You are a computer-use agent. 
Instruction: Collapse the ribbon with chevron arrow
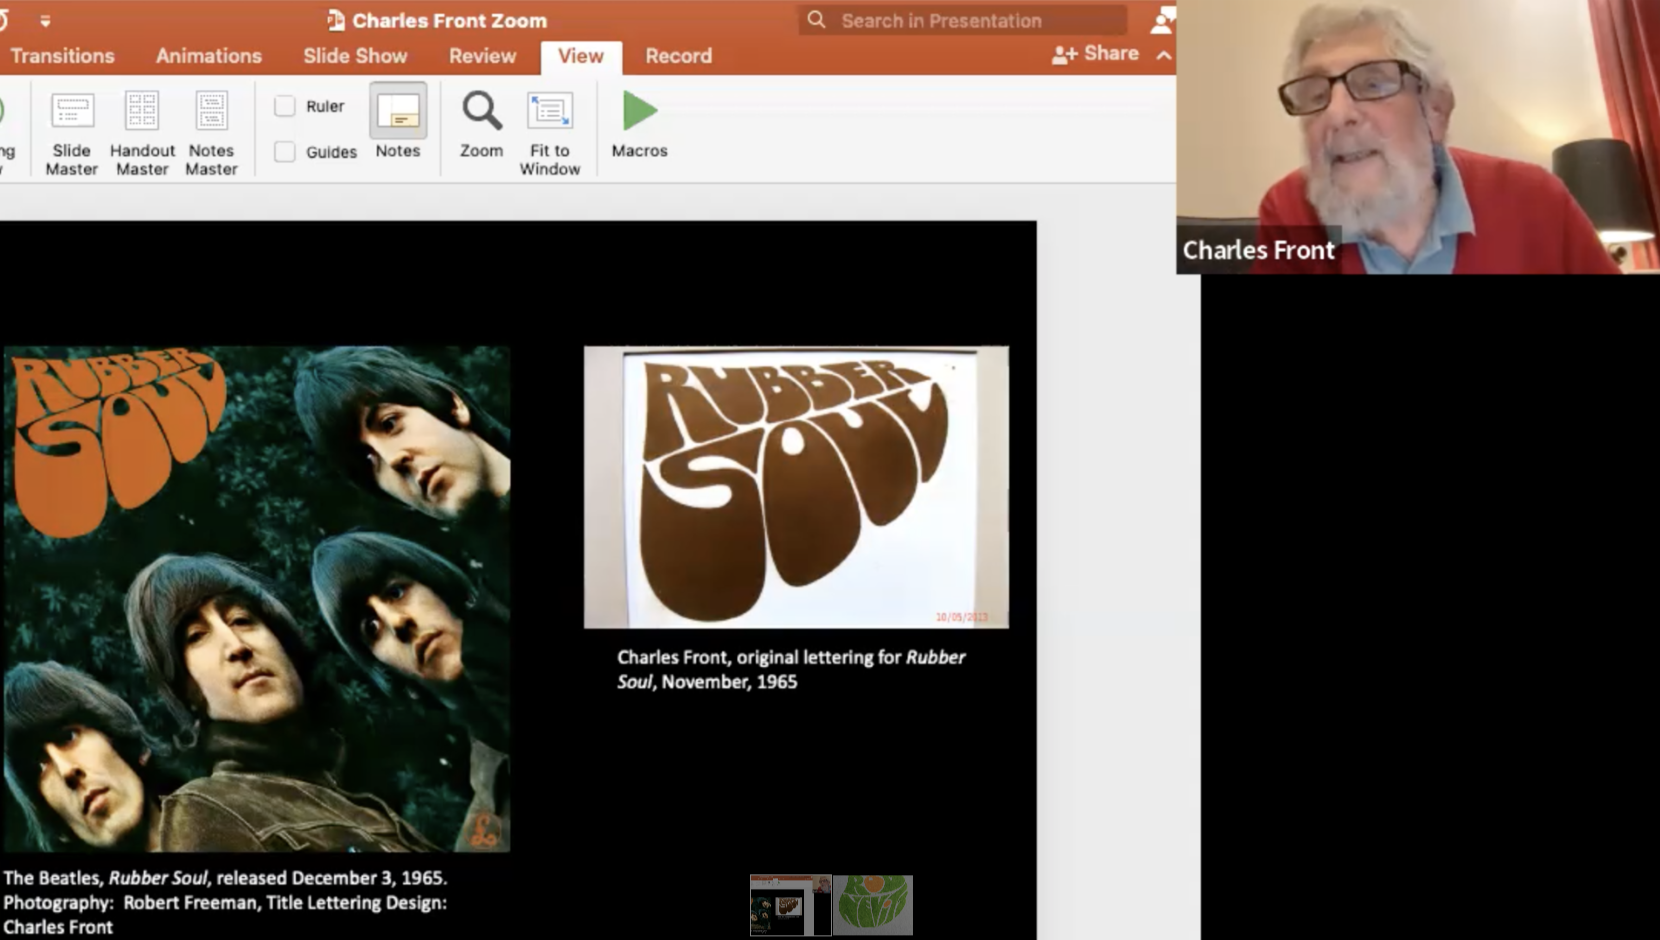(x=1164, y=56)
